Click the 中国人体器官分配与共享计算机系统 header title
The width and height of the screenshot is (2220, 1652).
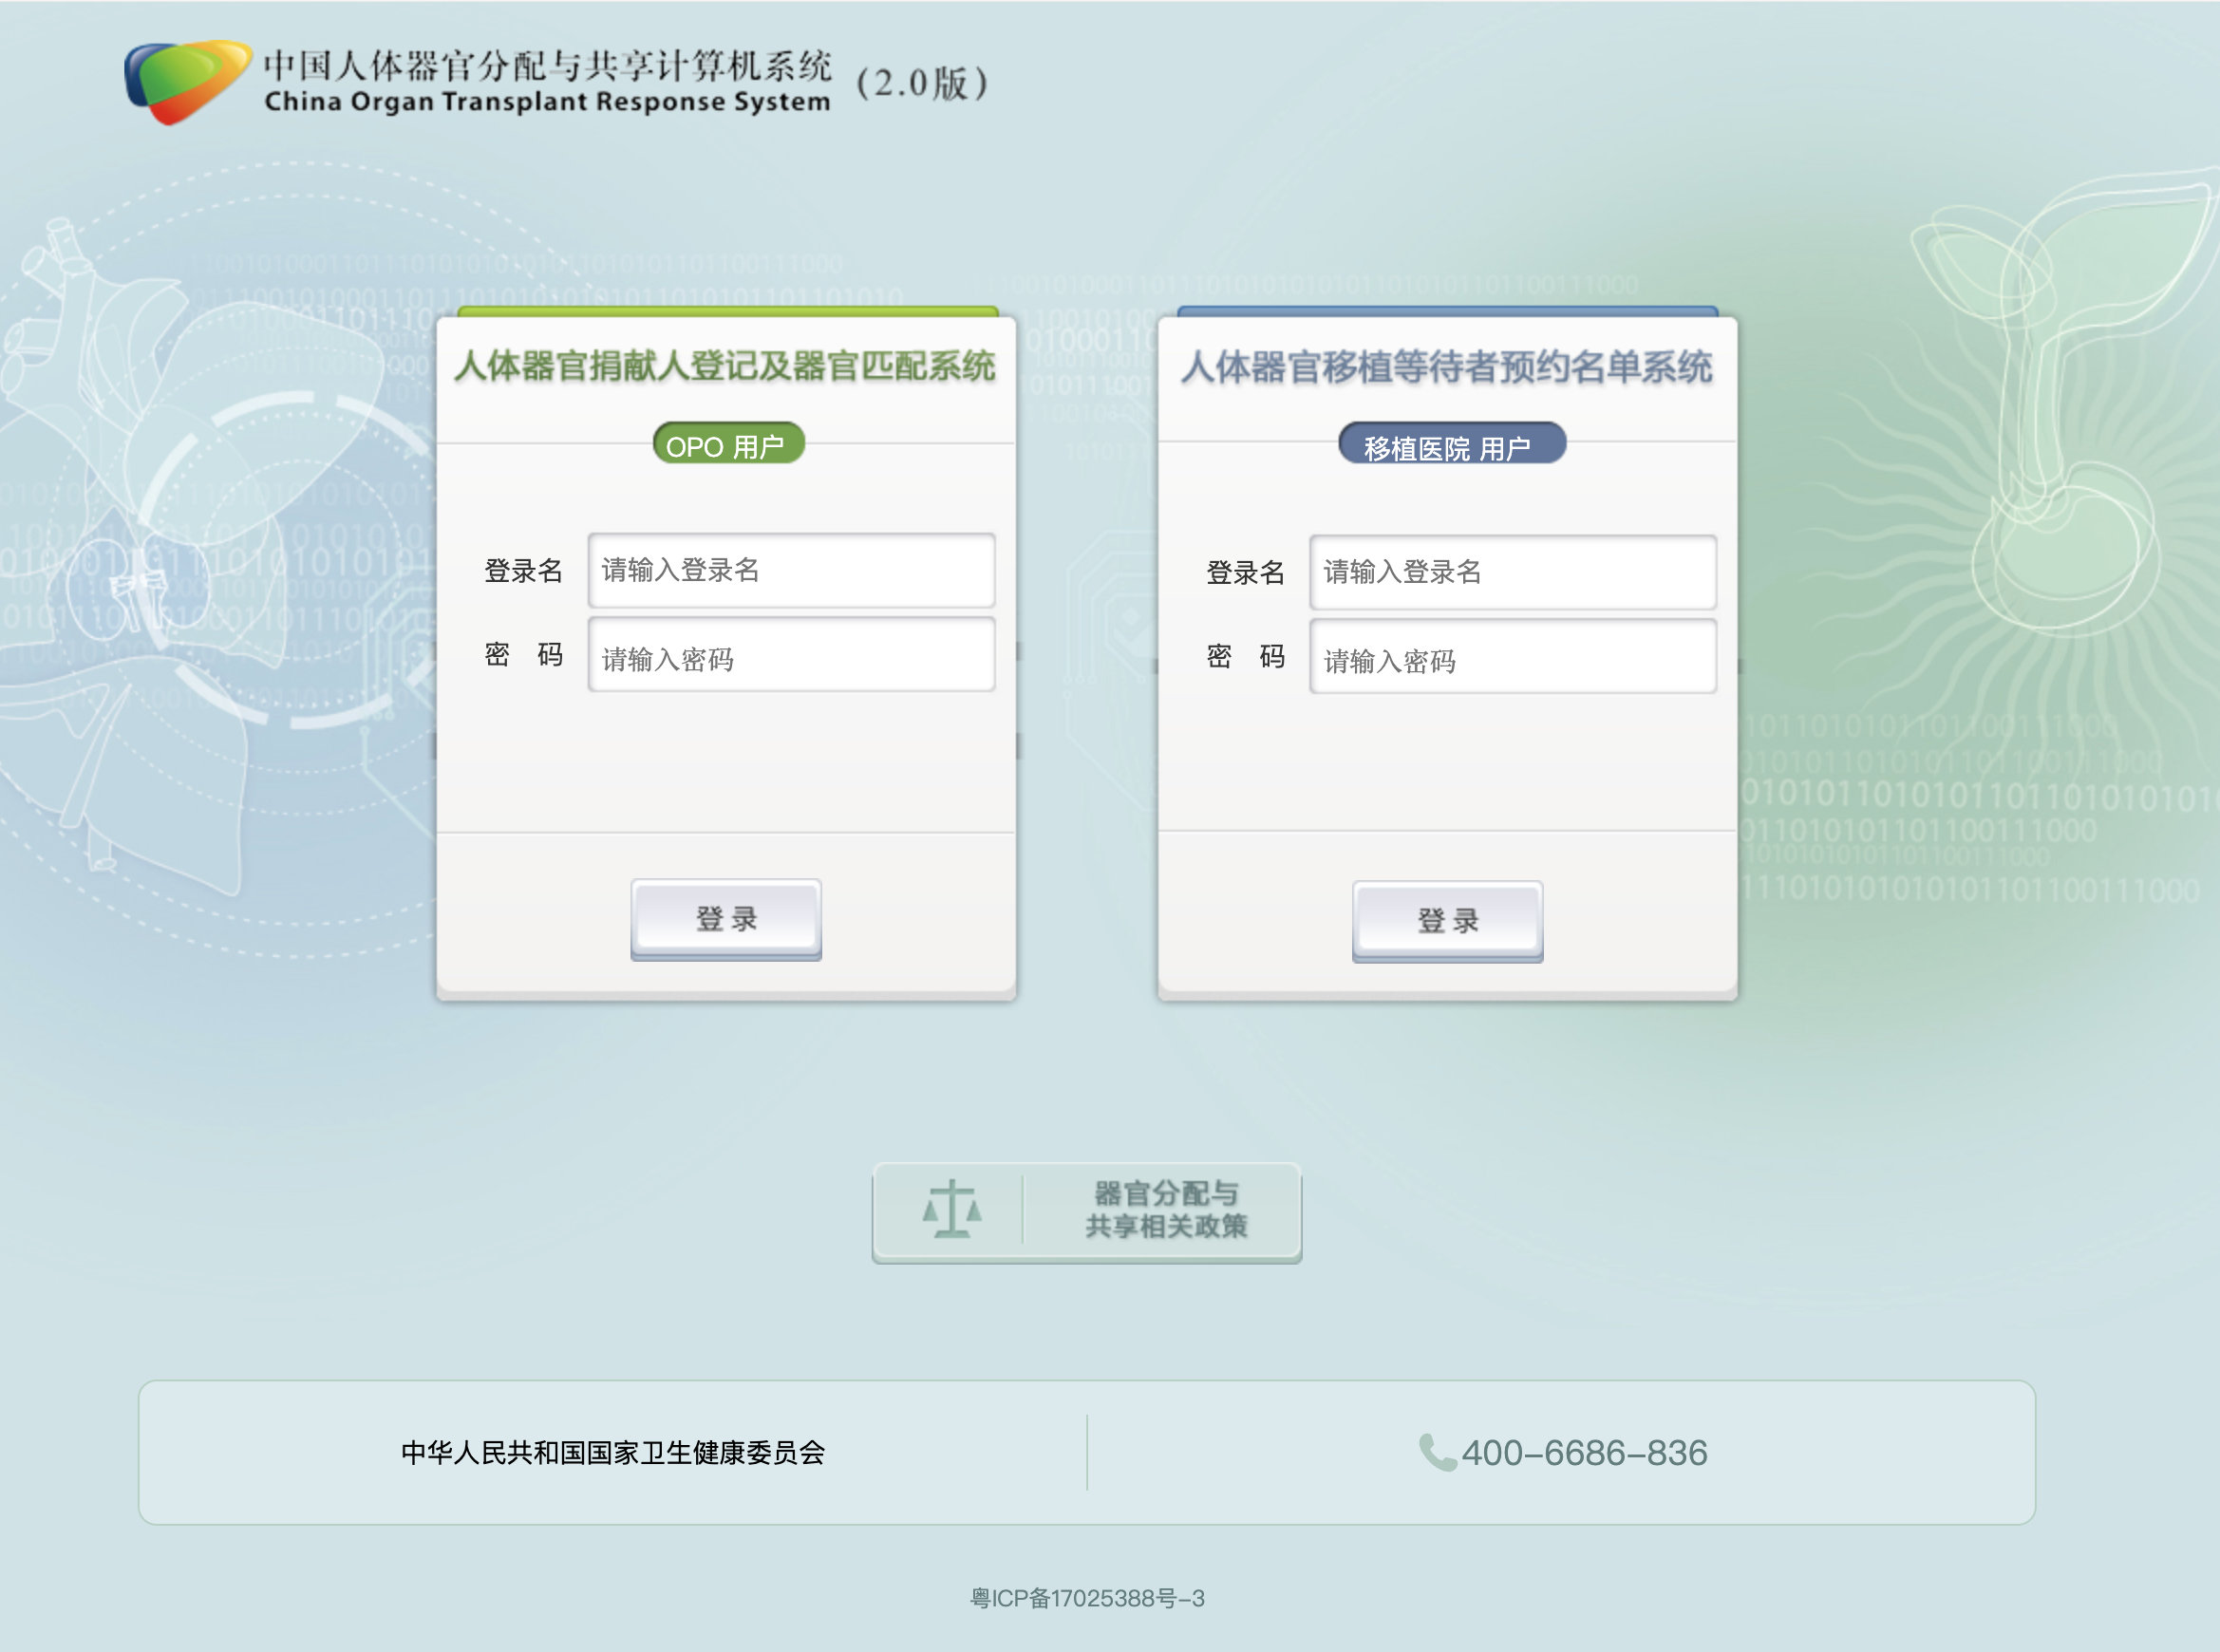click(547, 65)
